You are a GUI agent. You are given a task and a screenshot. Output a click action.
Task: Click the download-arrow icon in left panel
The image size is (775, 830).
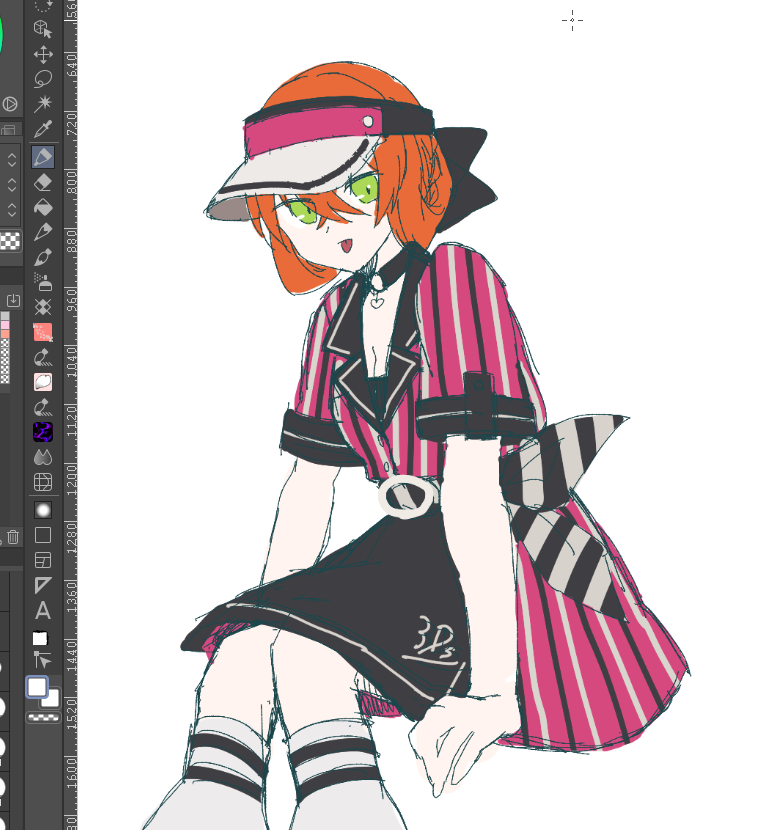[x=13, y=301]
